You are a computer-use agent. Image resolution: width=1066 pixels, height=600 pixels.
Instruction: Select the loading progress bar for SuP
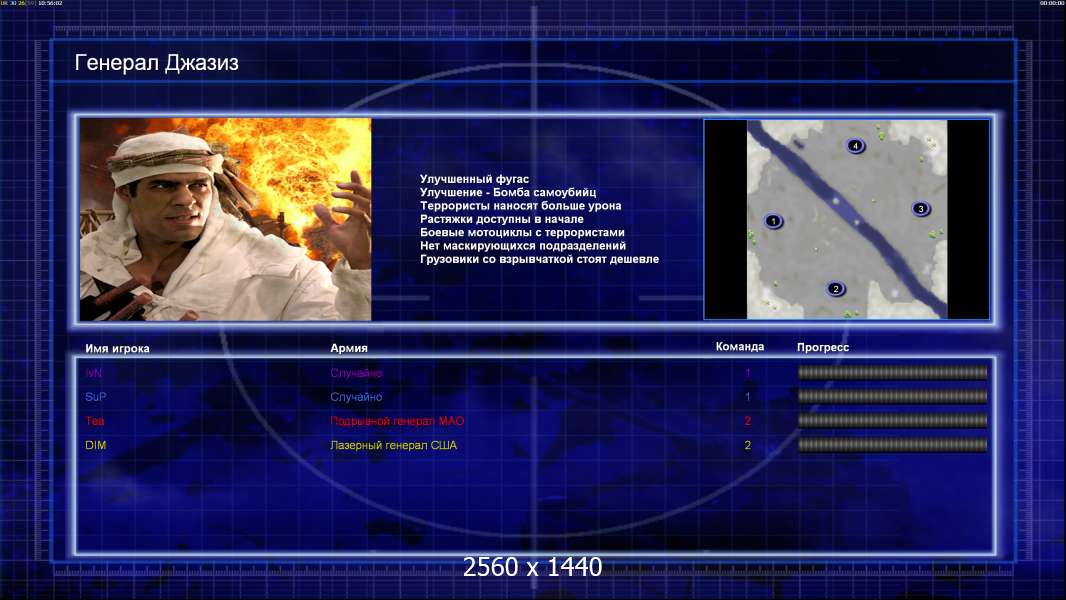(x=893, y=396)
